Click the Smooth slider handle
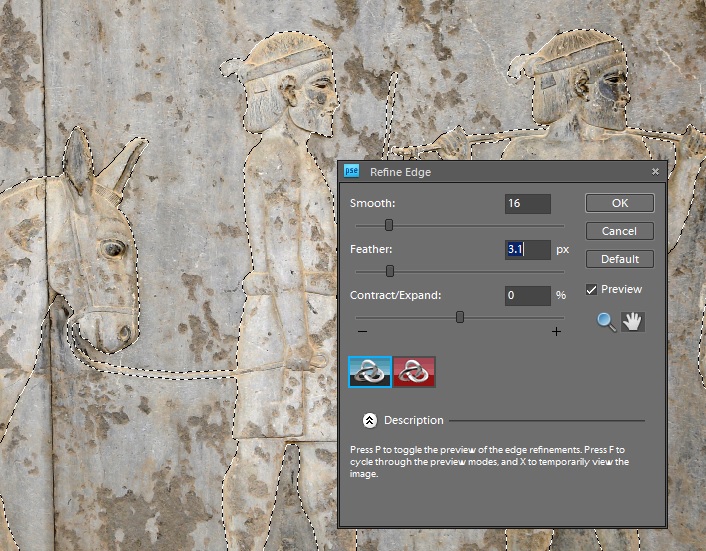Viewport: 706px width, 551px height. coord(389,225)
